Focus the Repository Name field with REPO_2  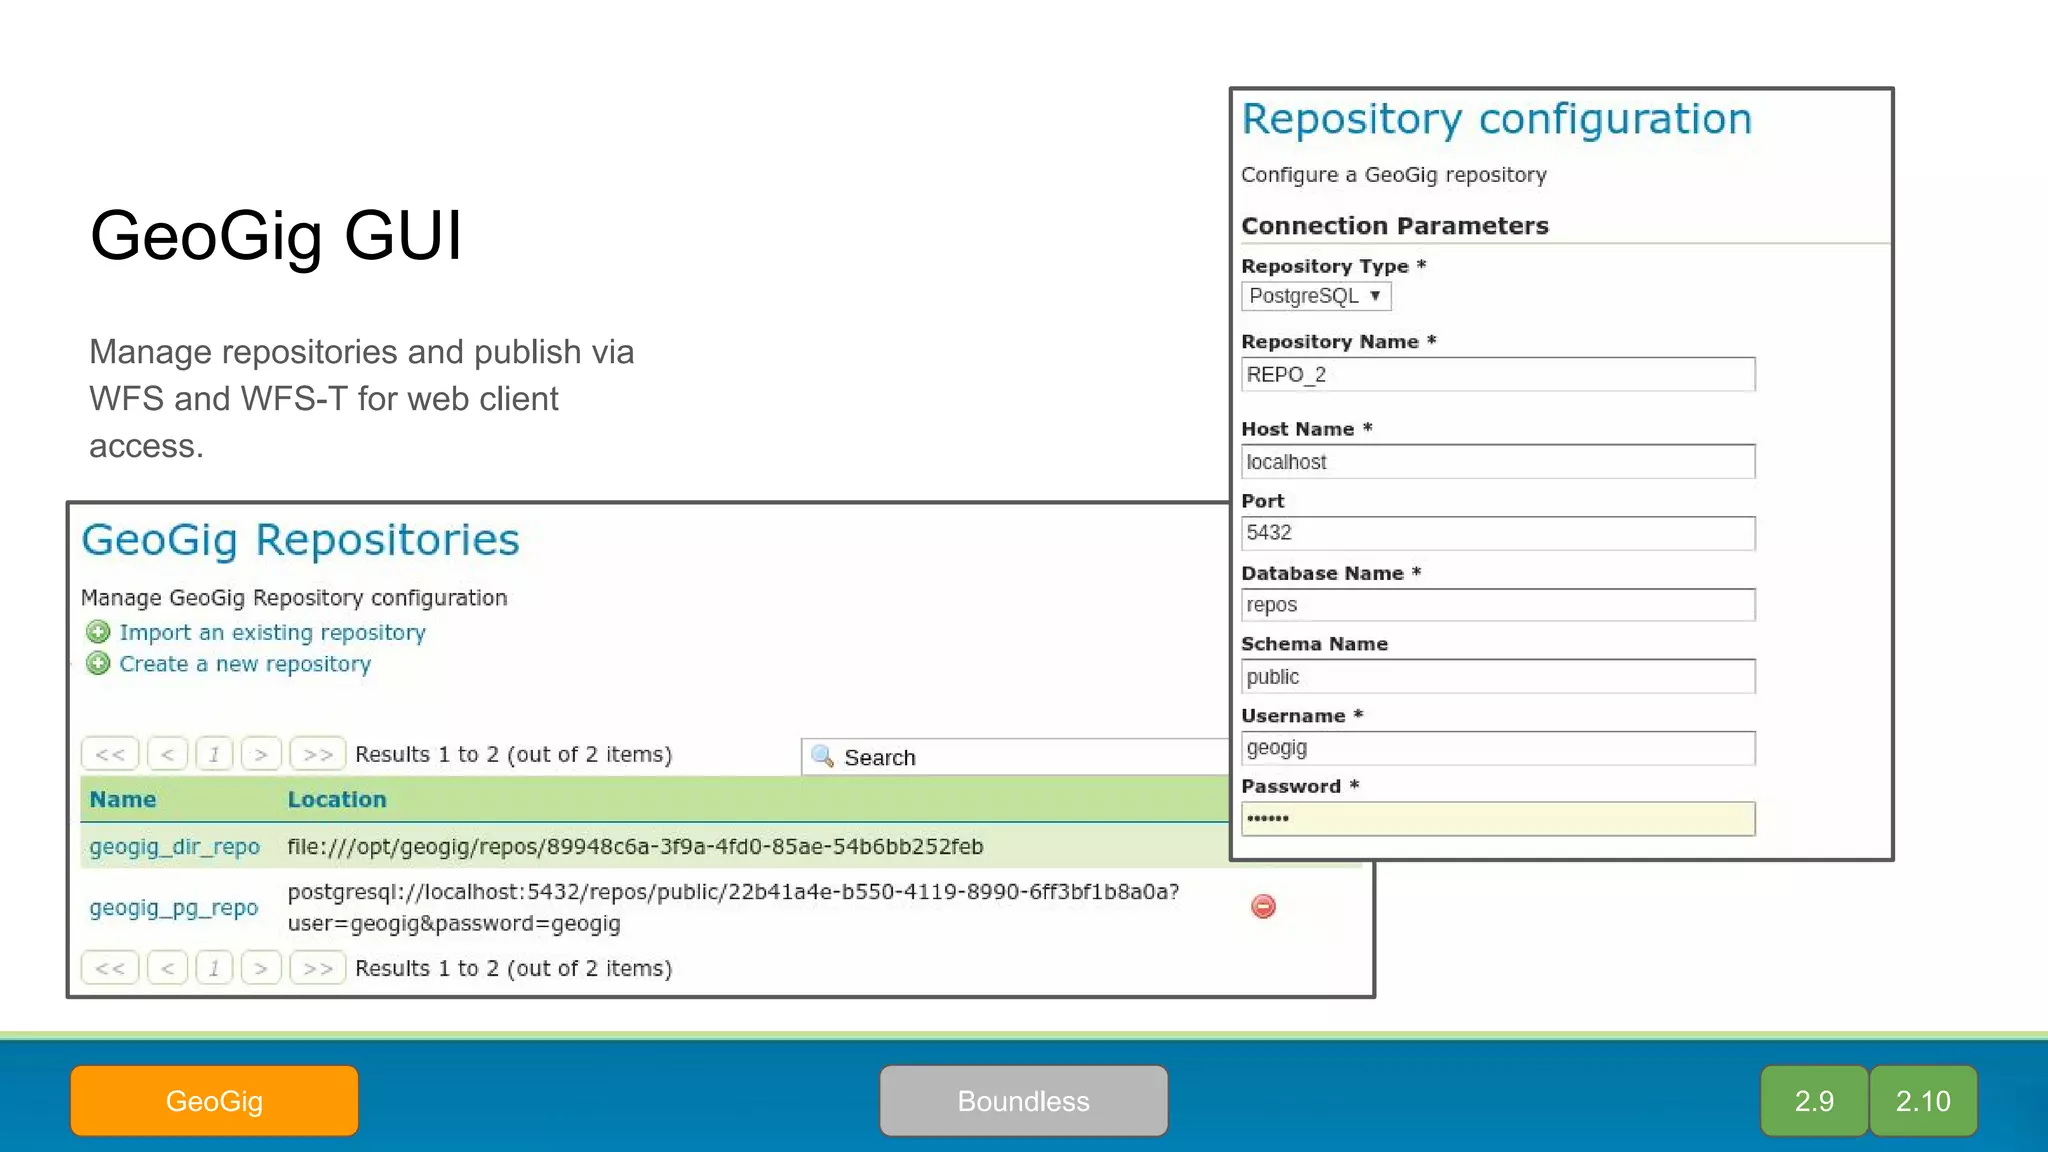point(1498,374)
